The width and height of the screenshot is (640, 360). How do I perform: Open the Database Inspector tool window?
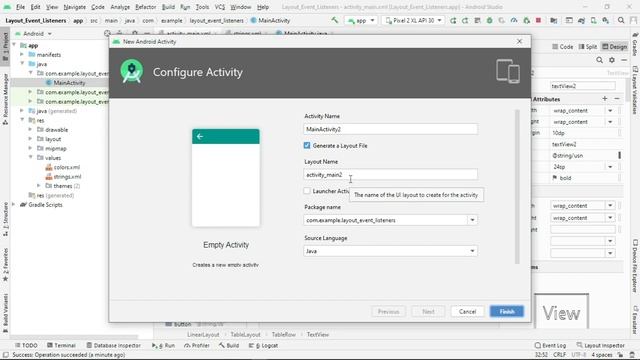[113, 345]
